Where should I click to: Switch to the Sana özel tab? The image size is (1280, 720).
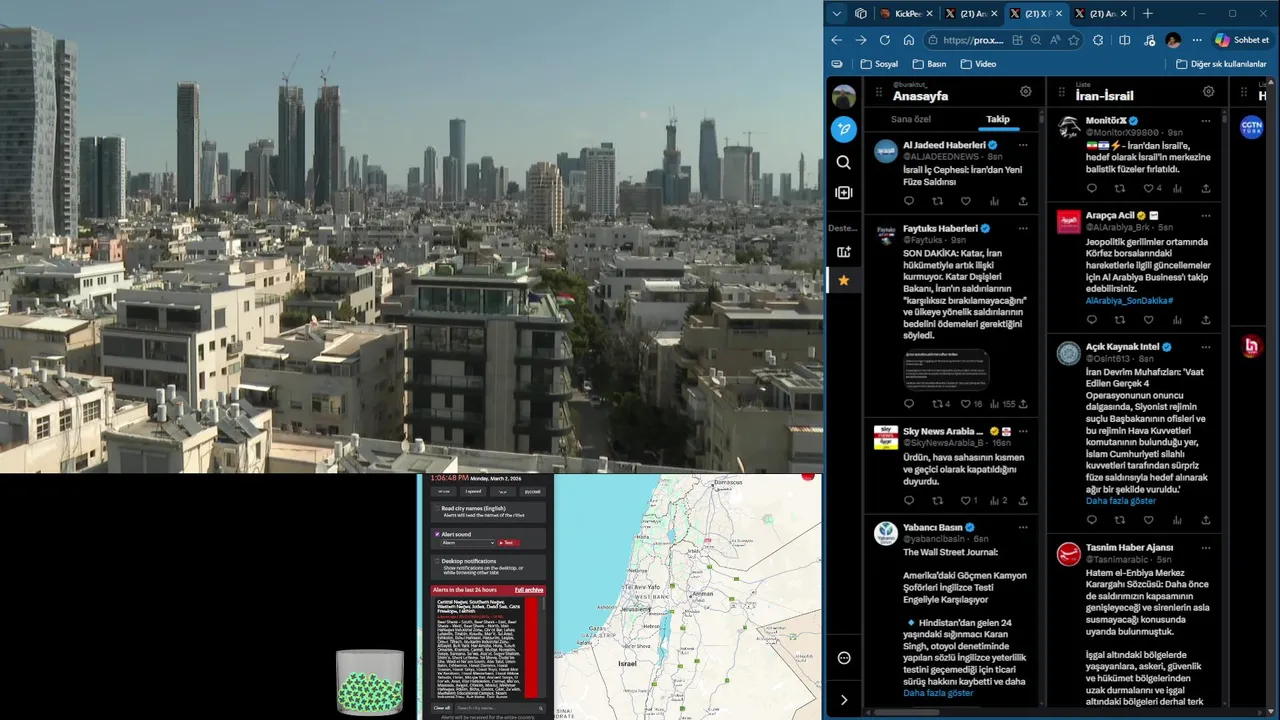911,119
